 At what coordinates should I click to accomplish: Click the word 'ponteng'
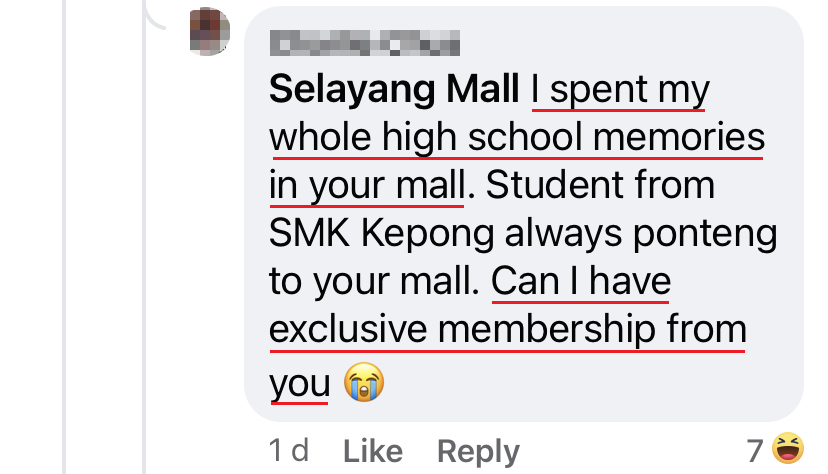(x=705, y=234)
